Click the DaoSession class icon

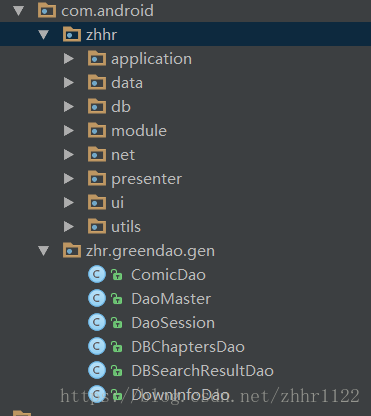coord(97,322)
